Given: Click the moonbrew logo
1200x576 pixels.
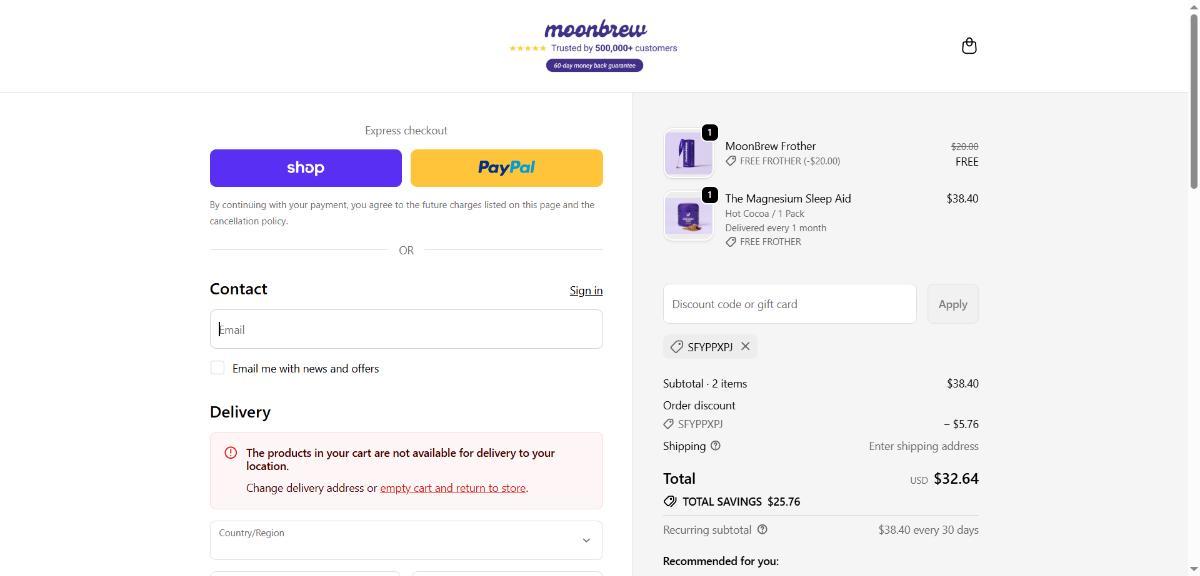Looking at the screenshot, I should (595, 29).
